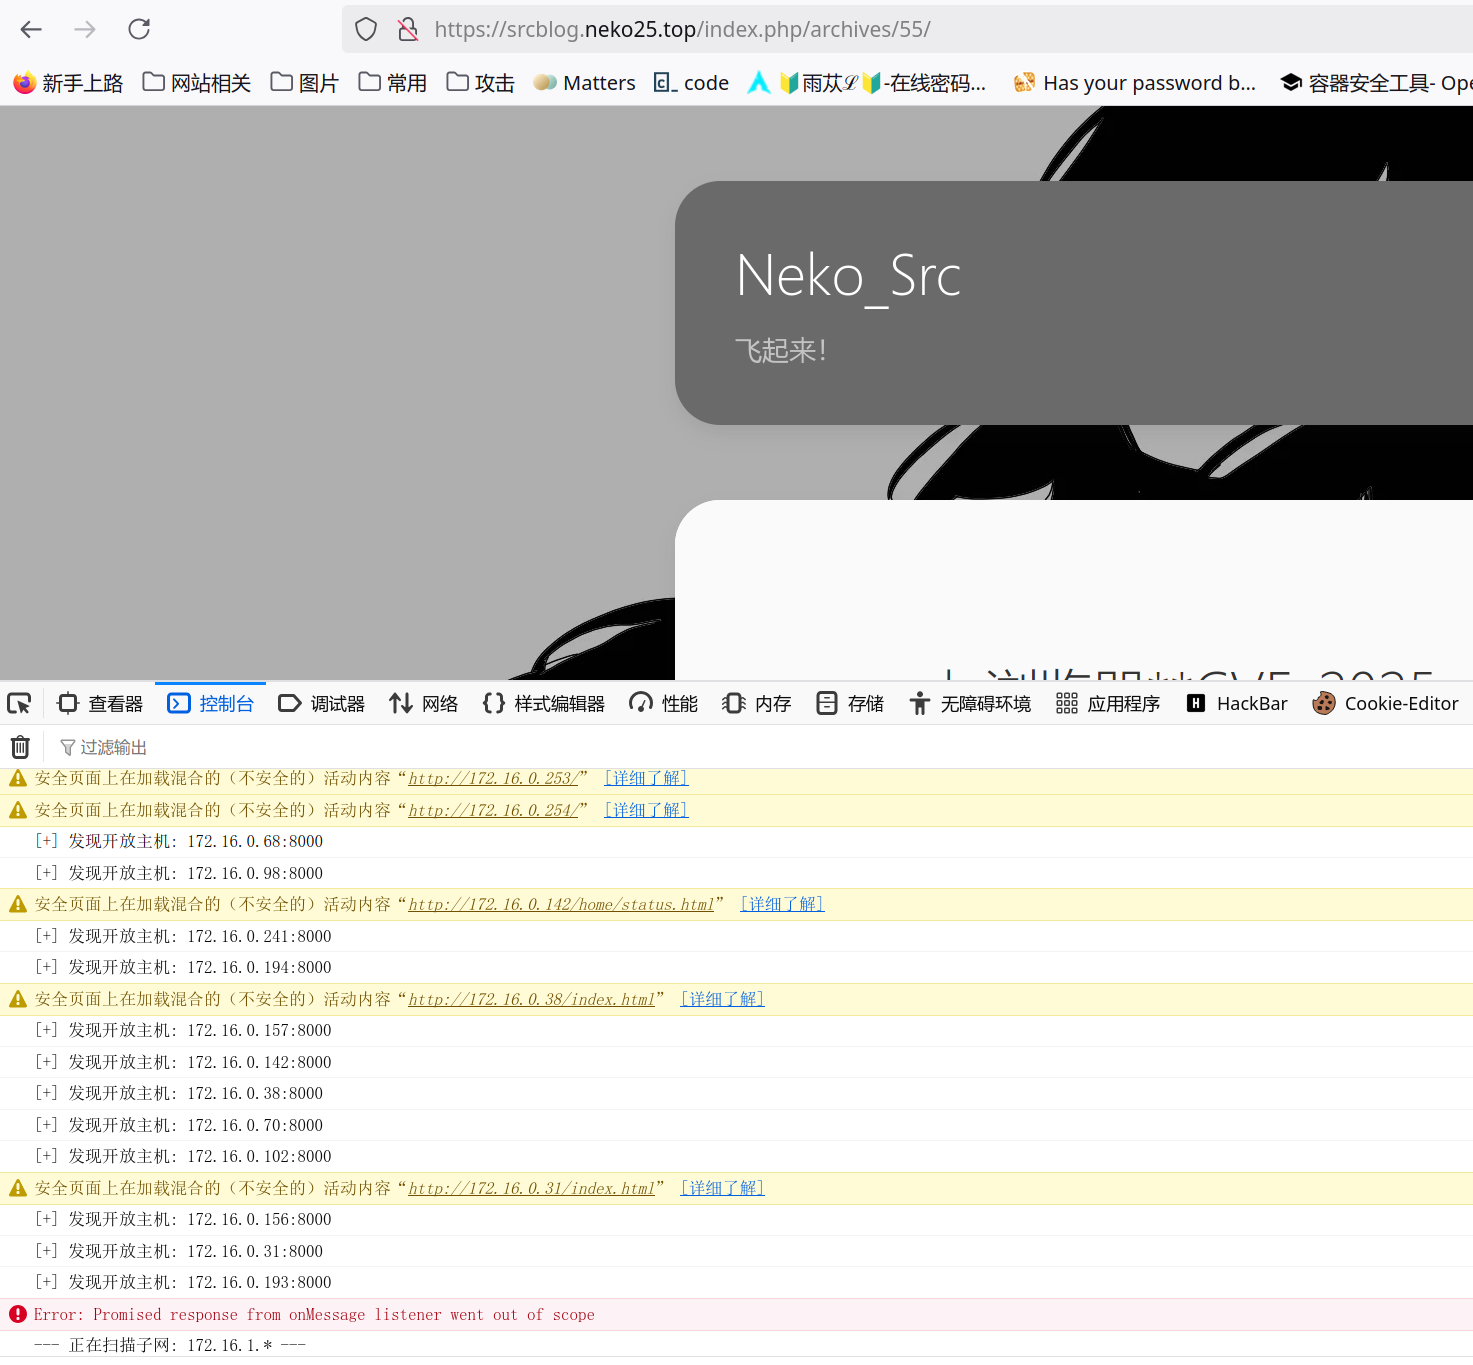Switch to the 查看器 inspector tab

pos(100,704)
